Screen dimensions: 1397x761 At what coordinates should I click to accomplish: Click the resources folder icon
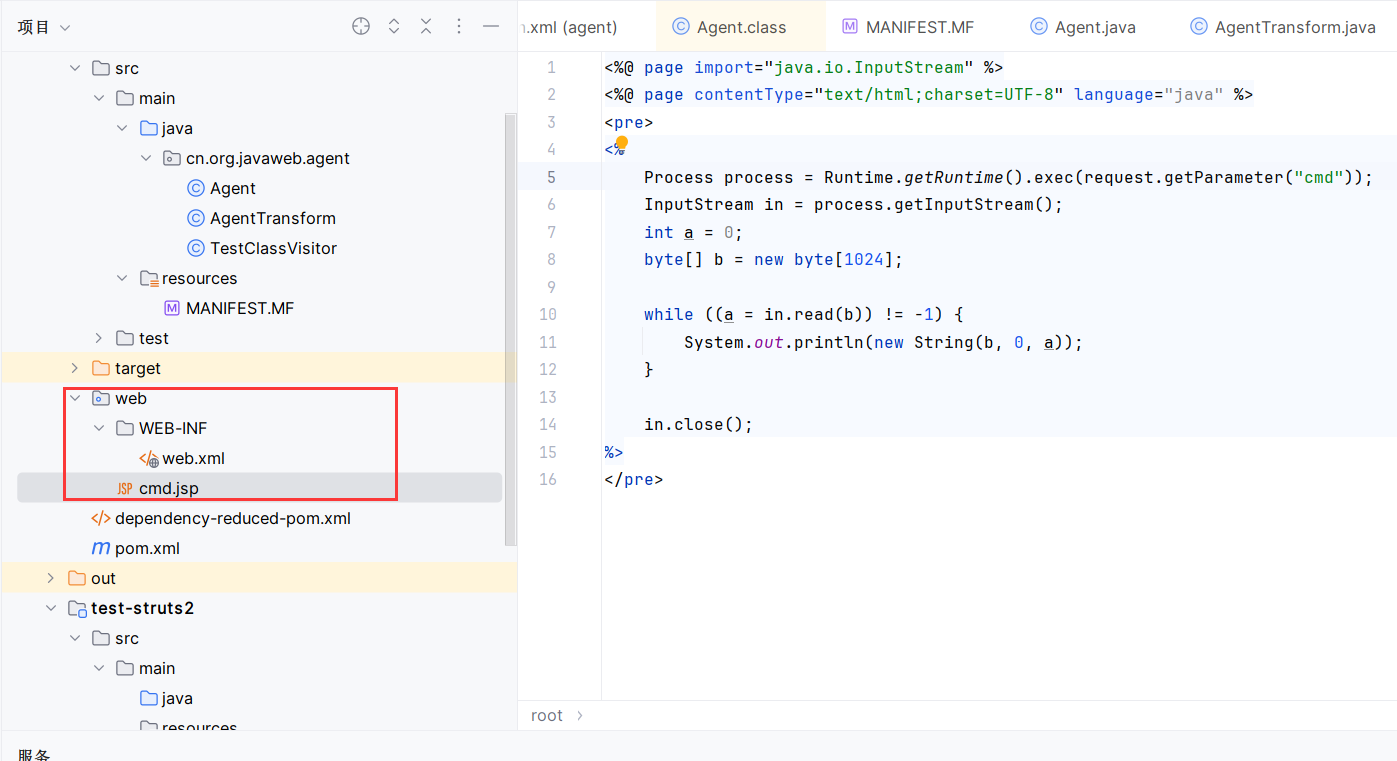tap(149, 278)
